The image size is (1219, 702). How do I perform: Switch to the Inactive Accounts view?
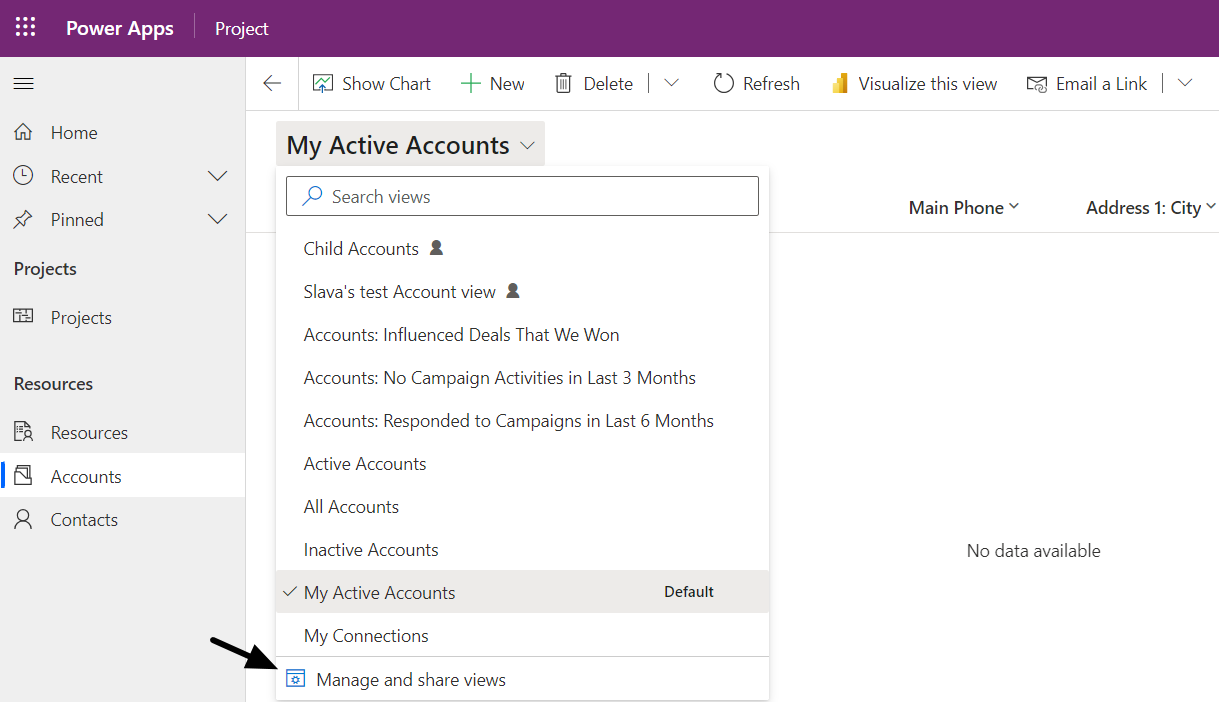pos(522,550)
